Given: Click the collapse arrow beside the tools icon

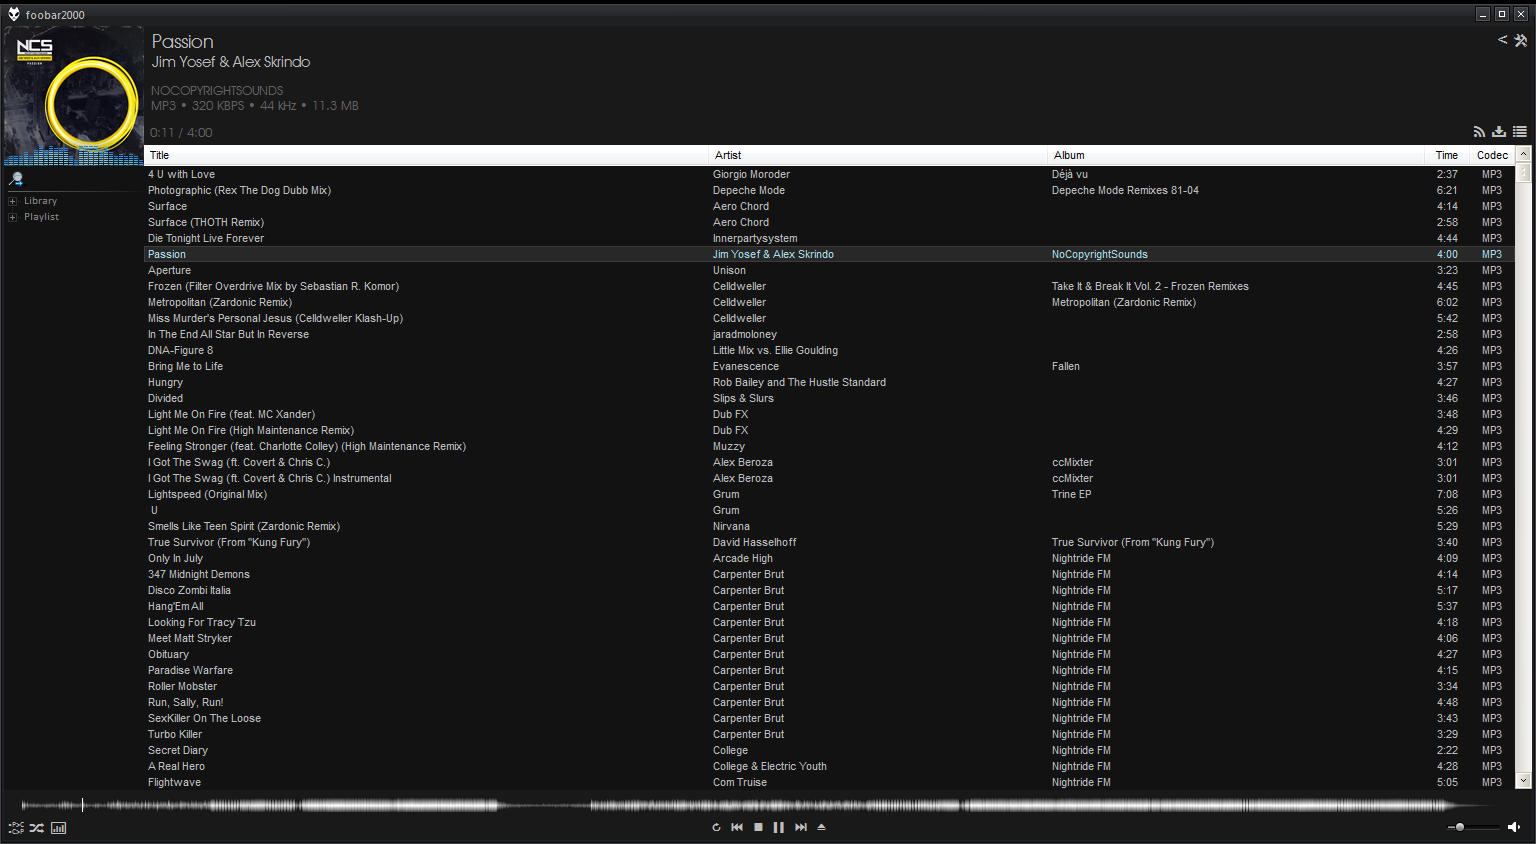Looking at the screenshot, I should click(x=1502, y=40).
